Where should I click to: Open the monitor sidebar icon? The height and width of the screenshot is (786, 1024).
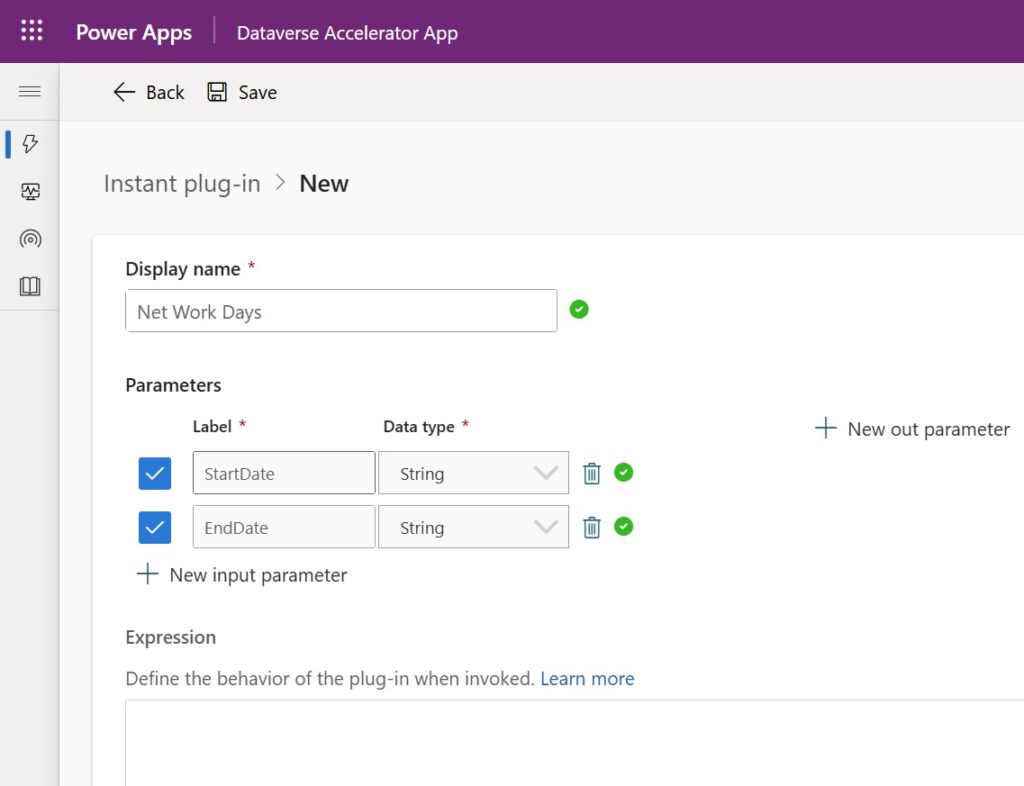pyautogui.click(x=30, y=191)
